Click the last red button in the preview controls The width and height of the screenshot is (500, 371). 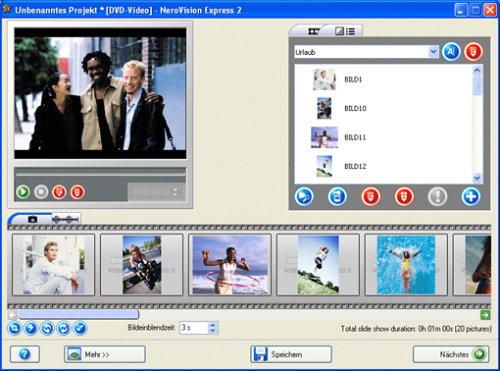point(77,192)
